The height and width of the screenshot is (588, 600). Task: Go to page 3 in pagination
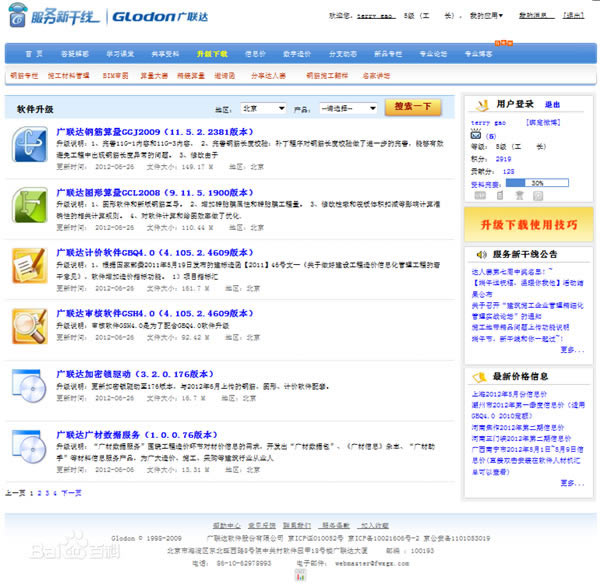click(47, 493)
